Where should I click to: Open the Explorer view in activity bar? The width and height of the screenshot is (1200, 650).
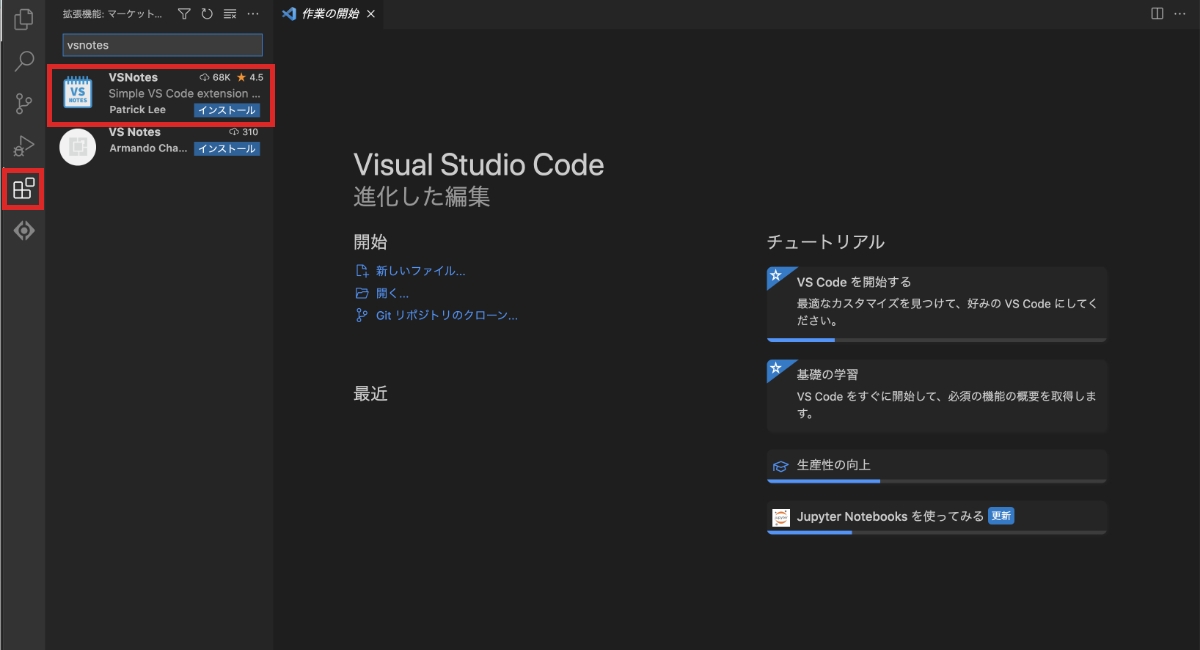point(23,19)
